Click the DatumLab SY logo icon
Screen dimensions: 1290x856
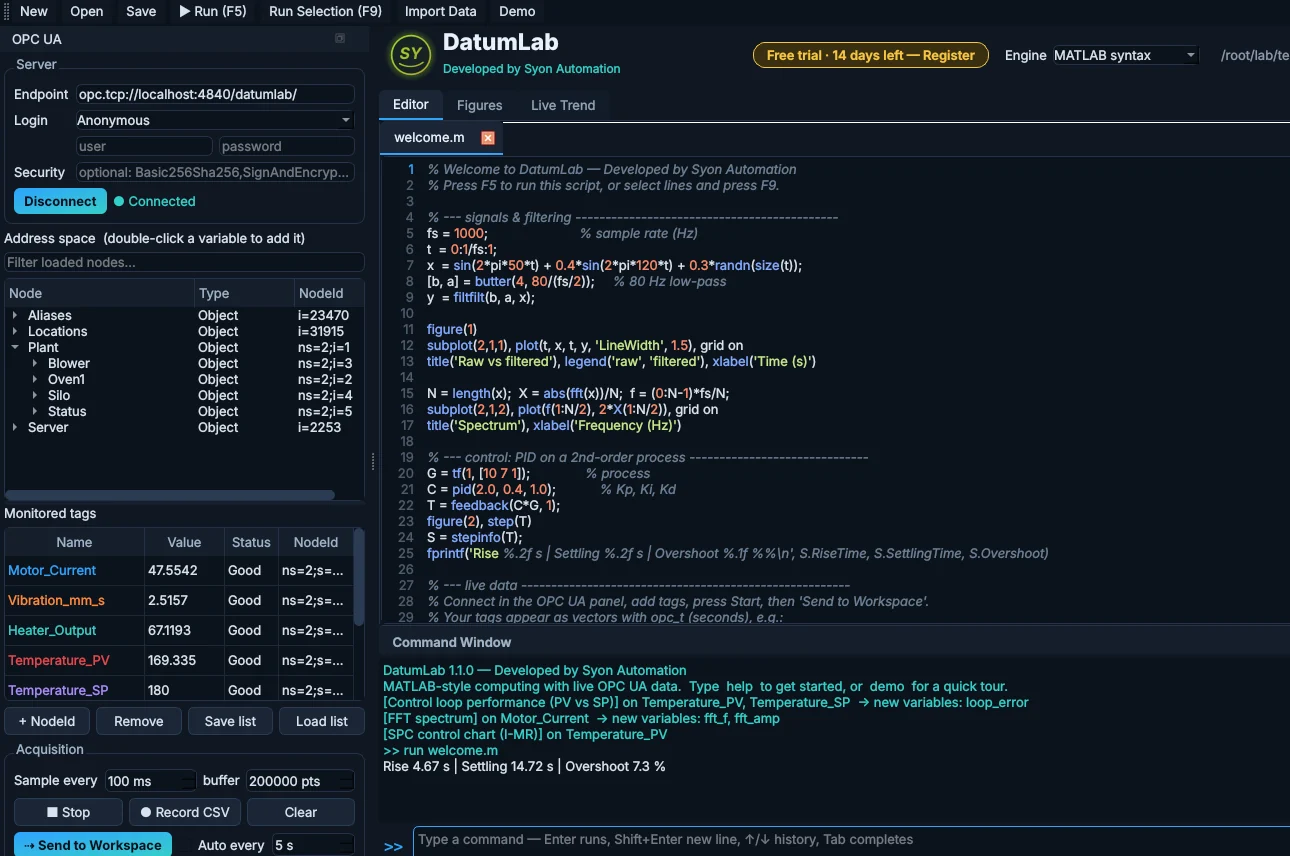click(409, 54)
